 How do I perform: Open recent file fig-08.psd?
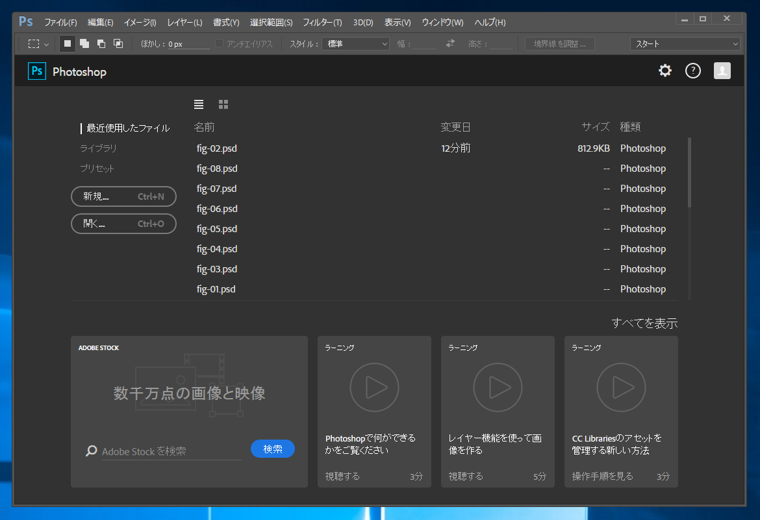[x=217, y=169]
